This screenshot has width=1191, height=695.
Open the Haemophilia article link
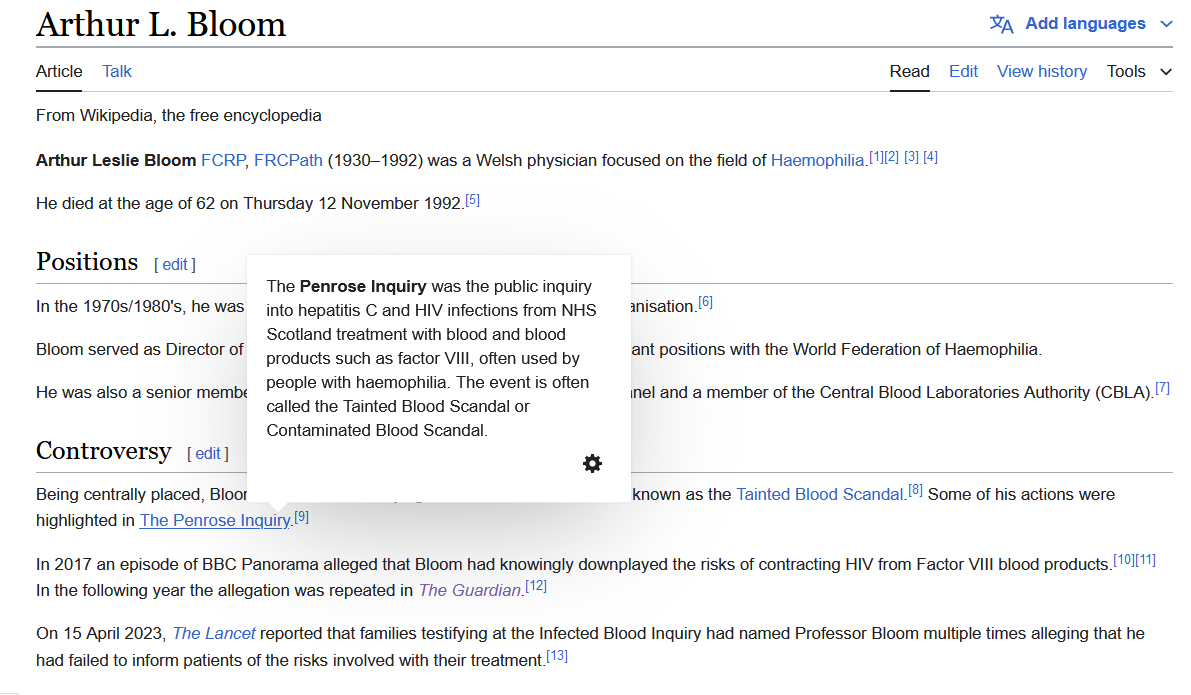coord(817,159)
